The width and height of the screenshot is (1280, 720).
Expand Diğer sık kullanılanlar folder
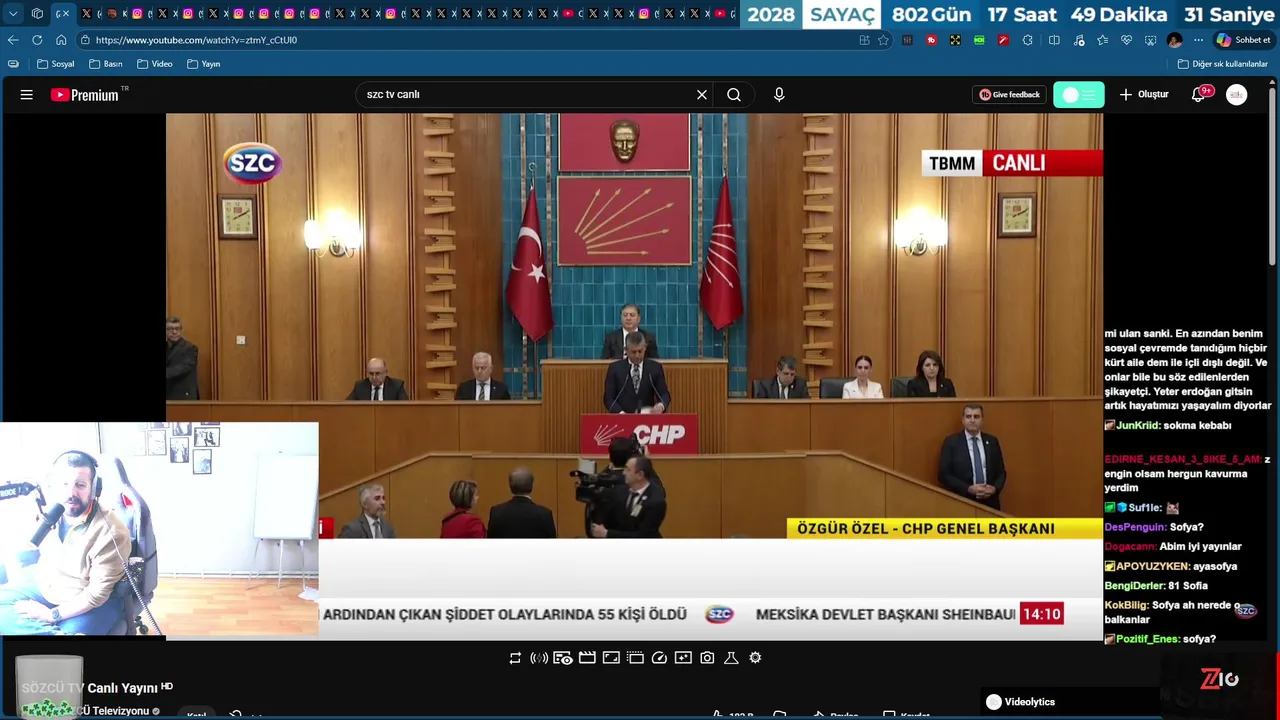click(x=1223, y=64)
